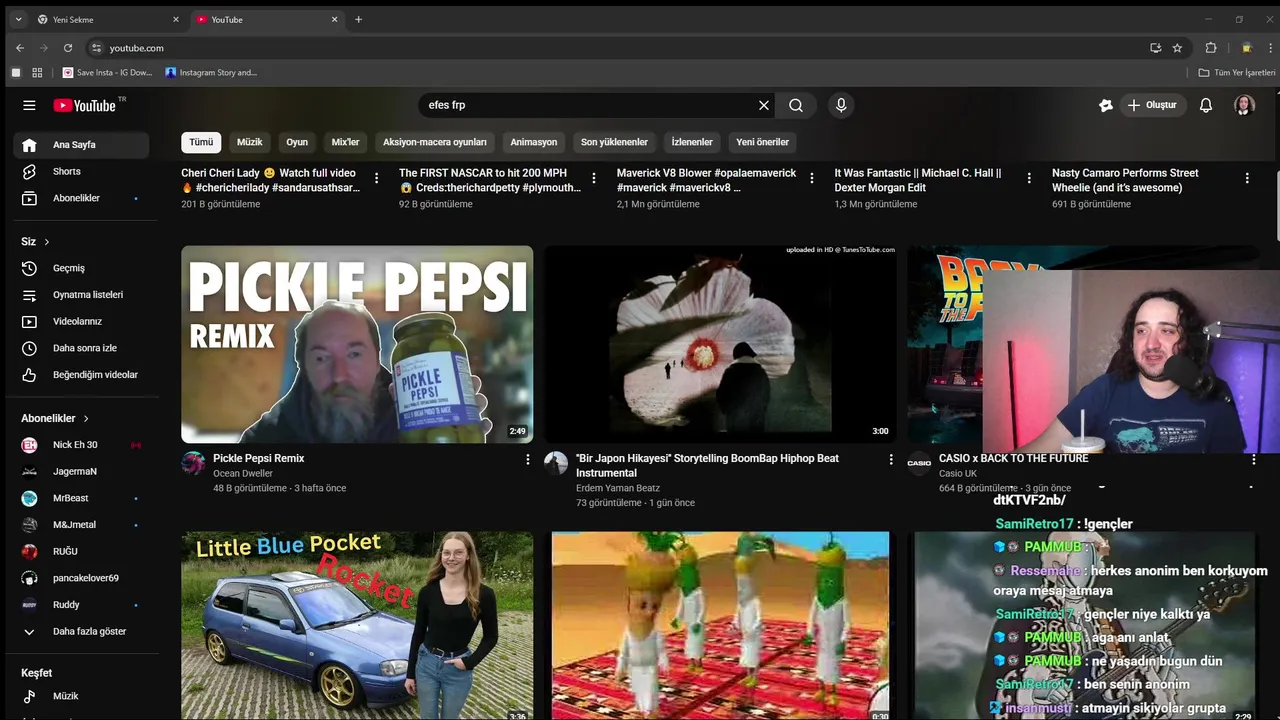Open Ocean Dweller channel avatar
This screenshot has height=720, width=1280.
tap(193, 463)
